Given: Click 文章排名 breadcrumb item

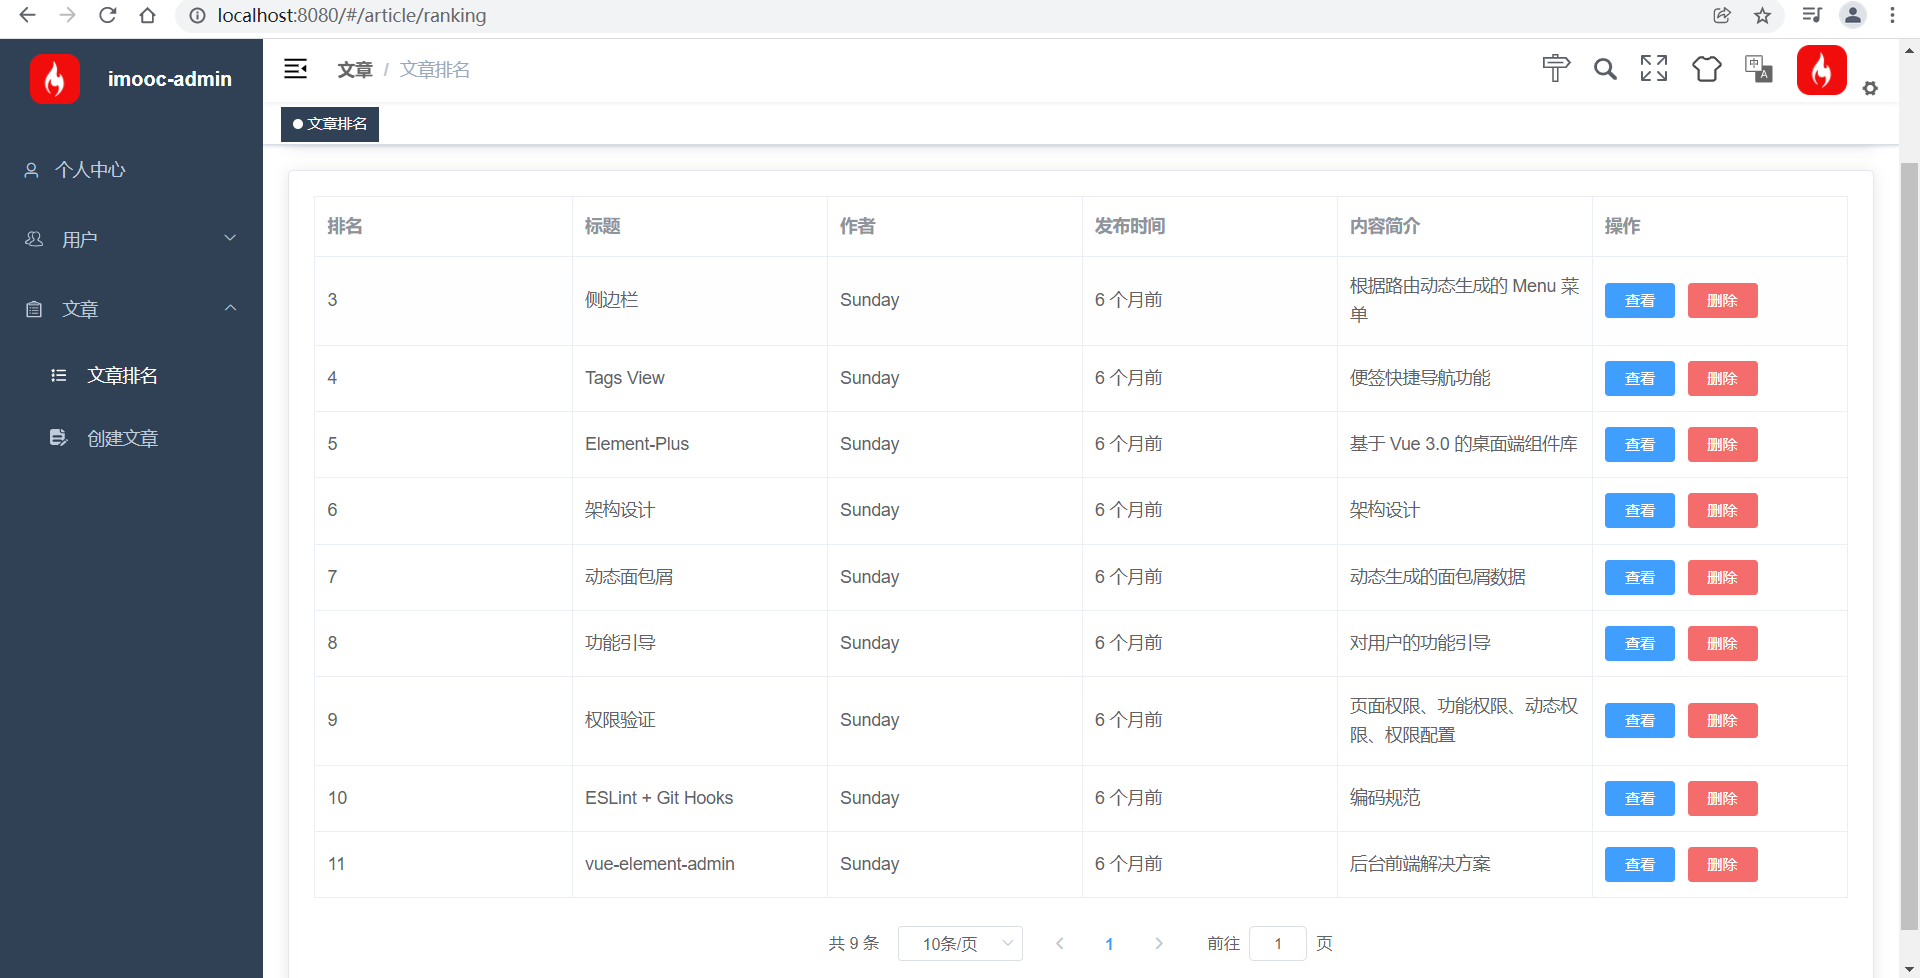Looking at the screenshot, I should (435, 69).
